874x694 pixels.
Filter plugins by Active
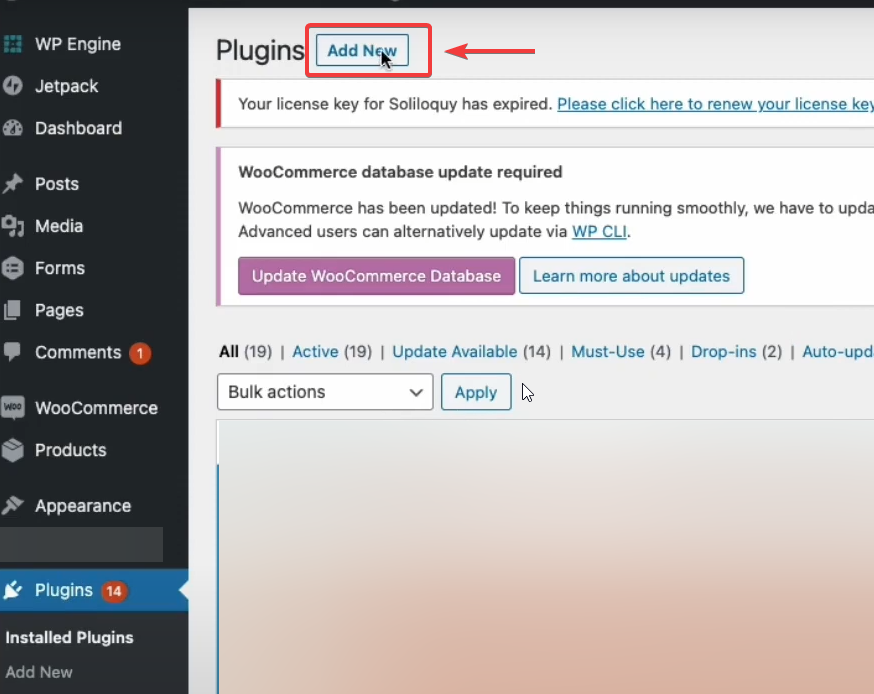click(315, 352)
